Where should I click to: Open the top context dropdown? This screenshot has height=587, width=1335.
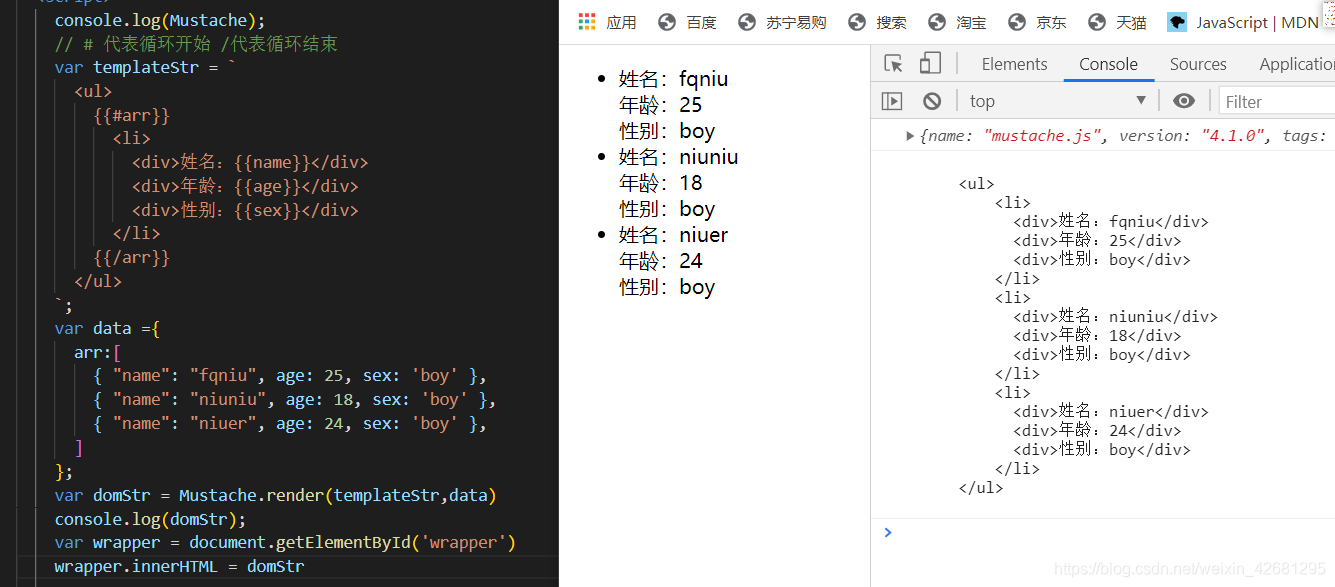(1057, 101)
